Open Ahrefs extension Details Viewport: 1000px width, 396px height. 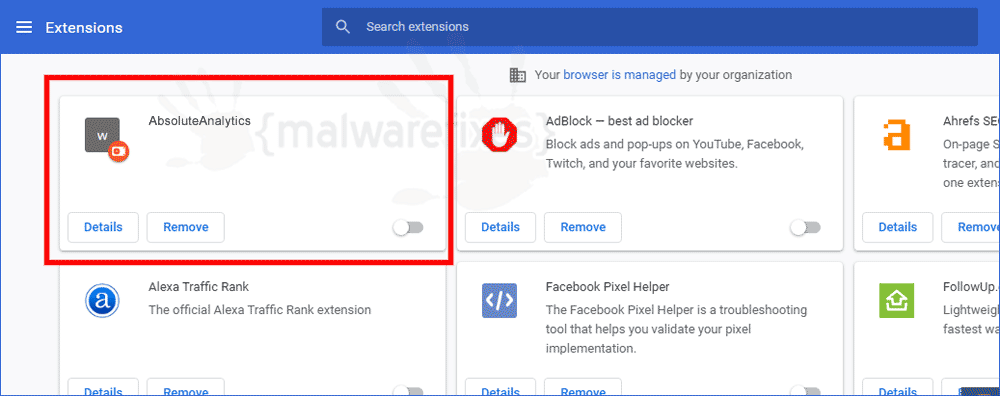(x=898, y=228)
